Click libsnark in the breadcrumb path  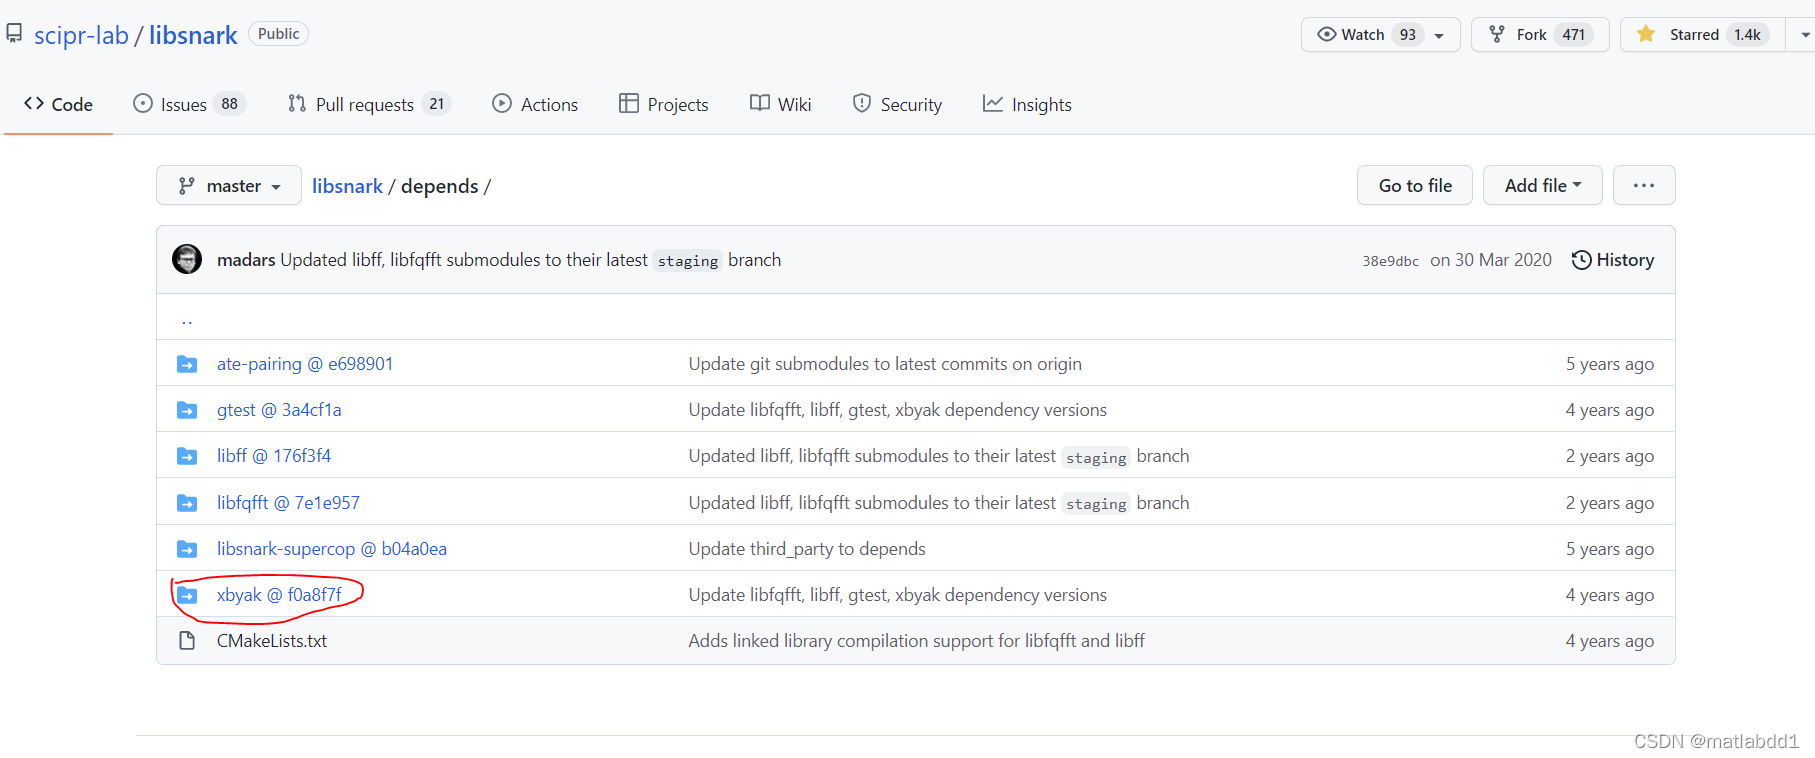[x=347, y=186]
